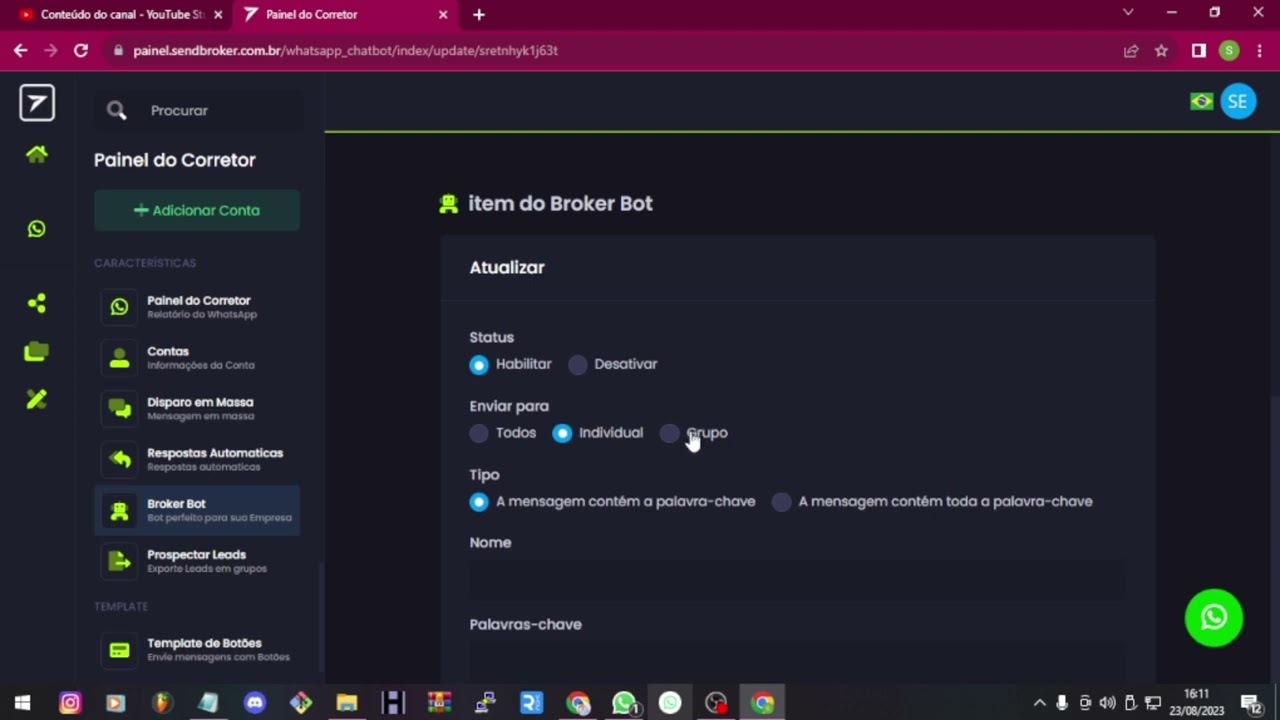Open notification center in taskbar

pos(1250,703)
